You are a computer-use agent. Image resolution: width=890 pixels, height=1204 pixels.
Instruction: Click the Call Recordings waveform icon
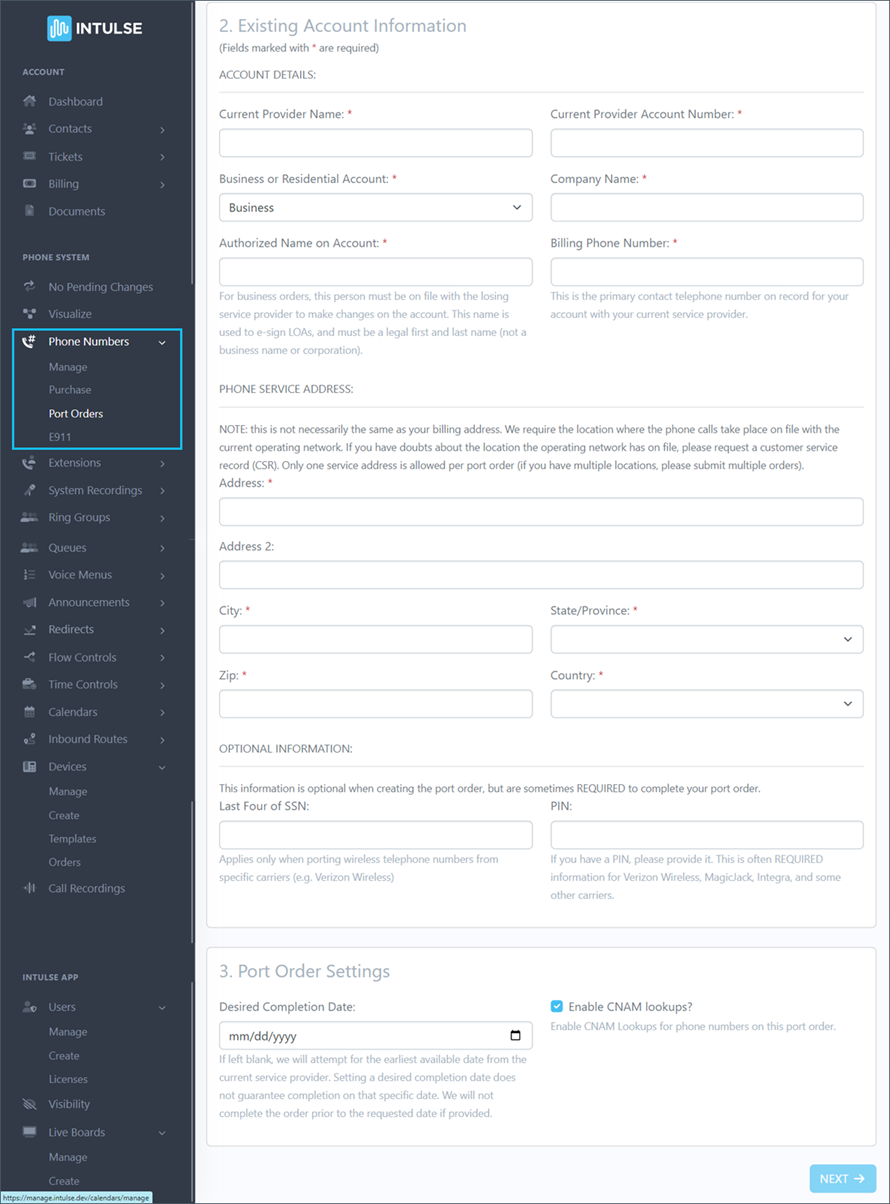pos(29,888)
